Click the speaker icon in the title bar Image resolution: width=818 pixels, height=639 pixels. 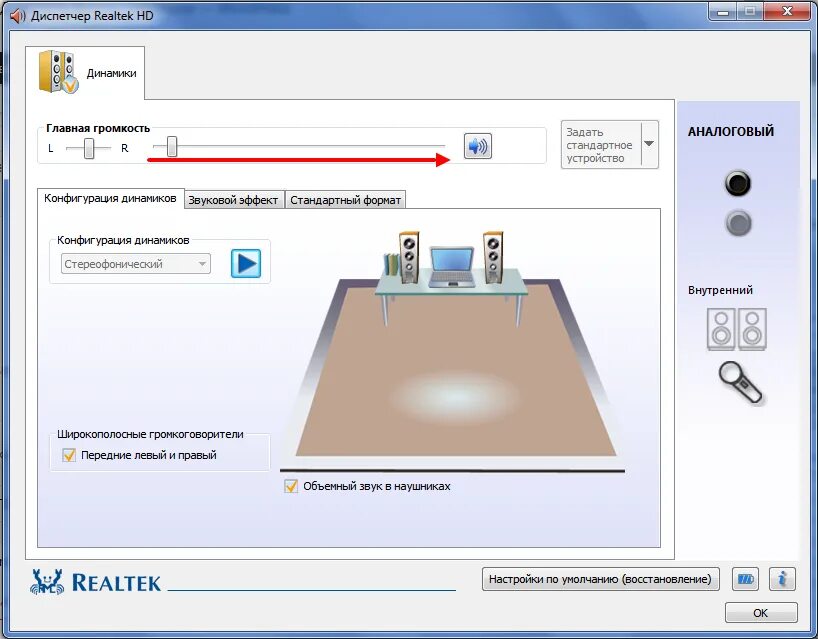click(17, 16)
